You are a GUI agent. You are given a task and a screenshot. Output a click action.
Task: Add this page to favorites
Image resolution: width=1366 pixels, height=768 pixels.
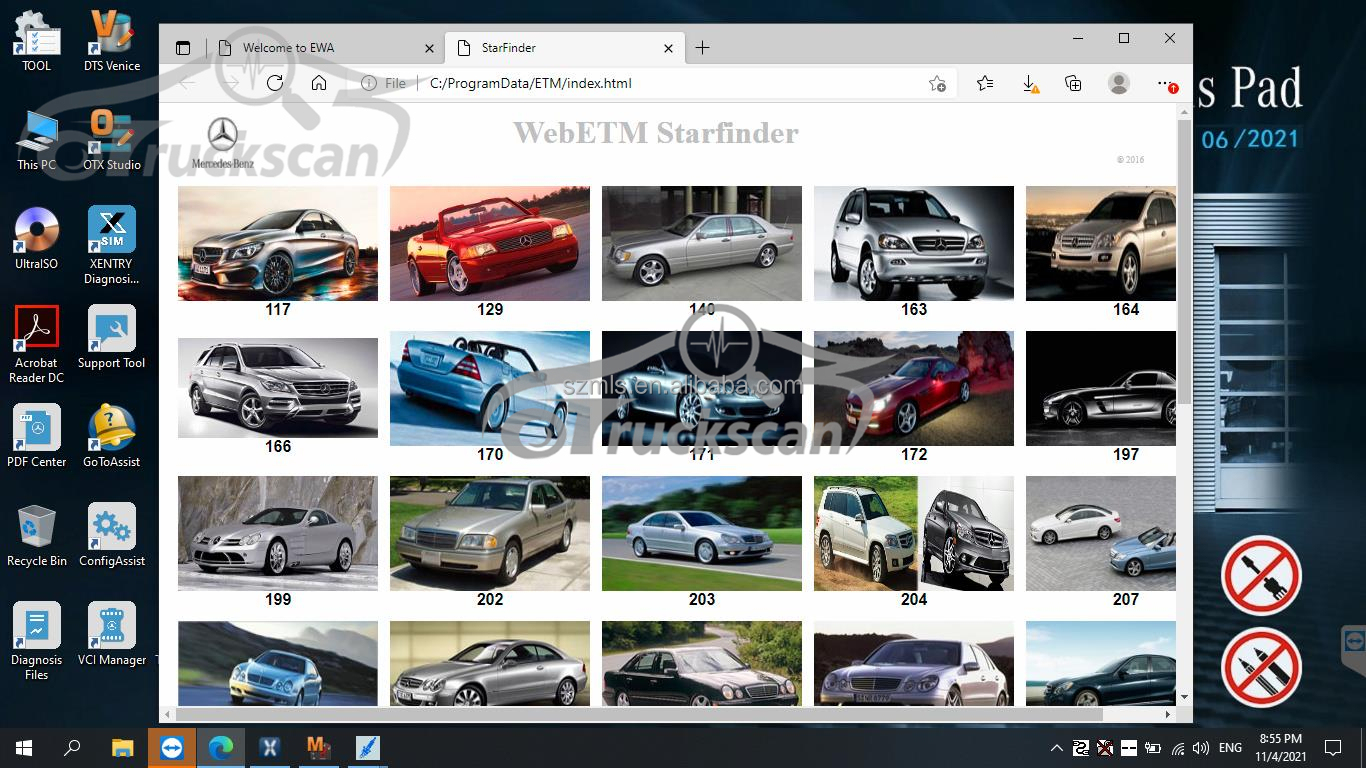937,83
